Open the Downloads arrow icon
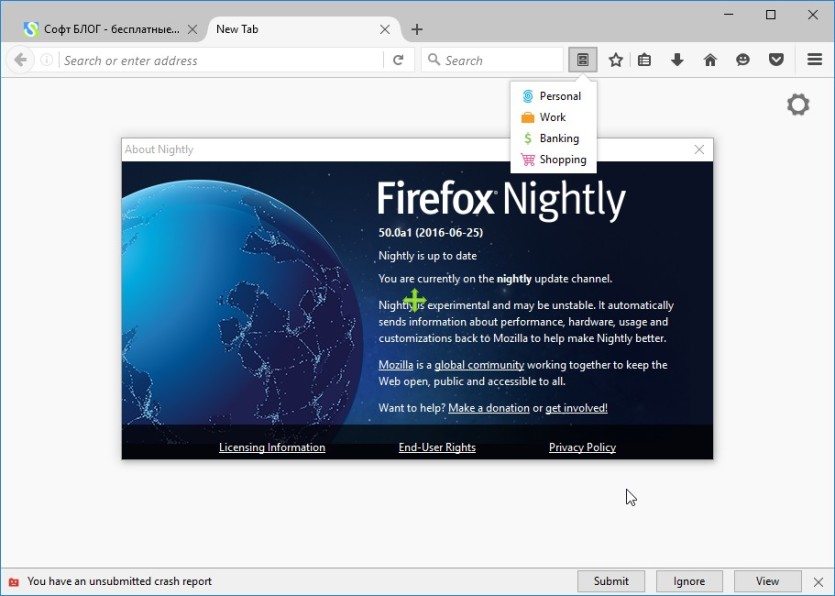This screenshot has height=596, width=835. point(677,60)
